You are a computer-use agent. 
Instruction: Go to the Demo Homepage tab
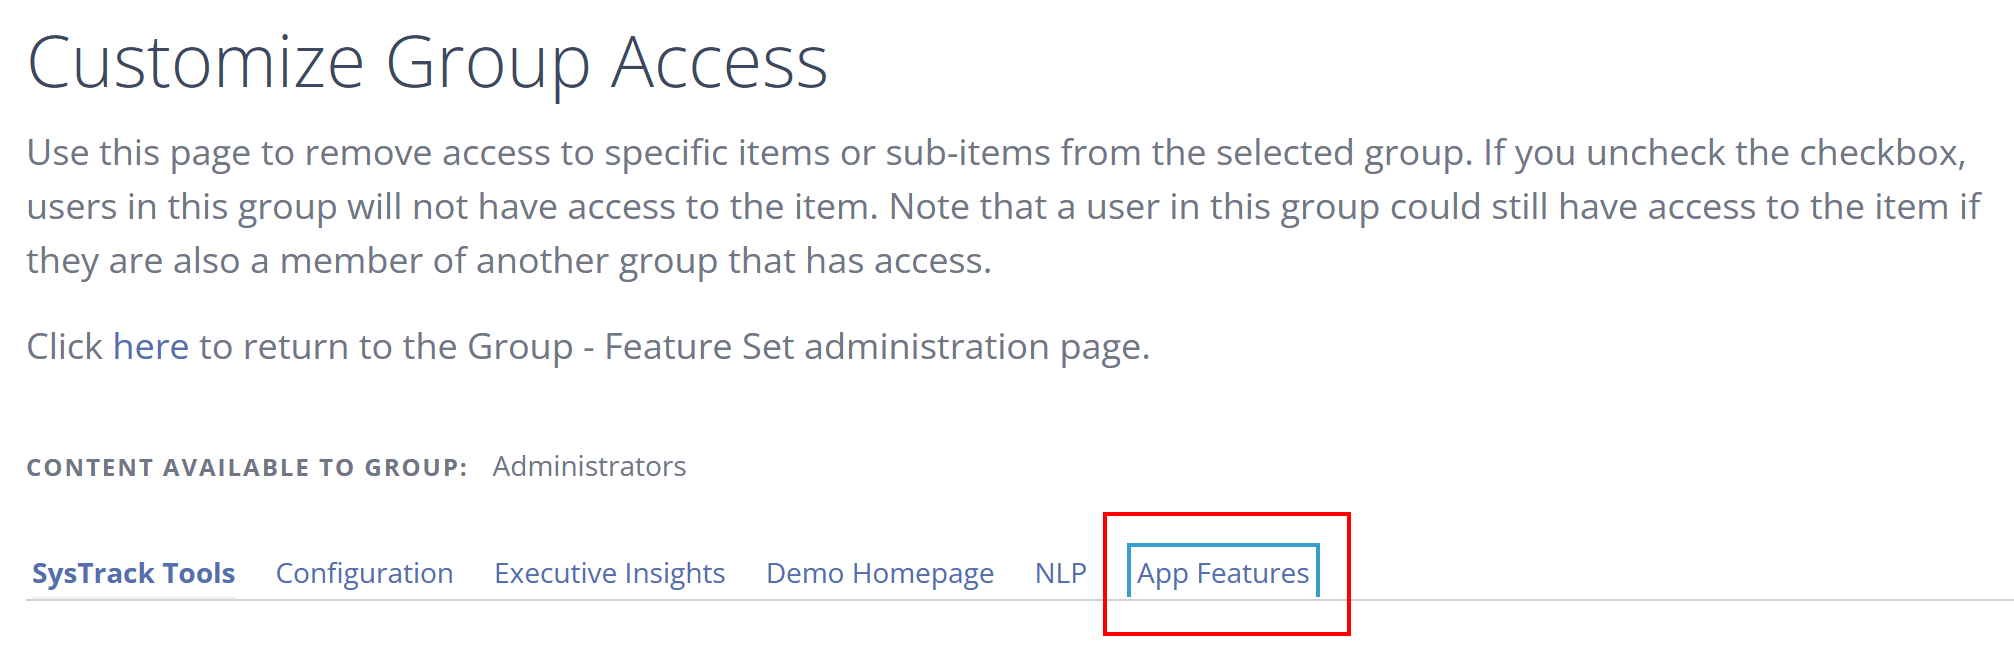pos(879,573)
